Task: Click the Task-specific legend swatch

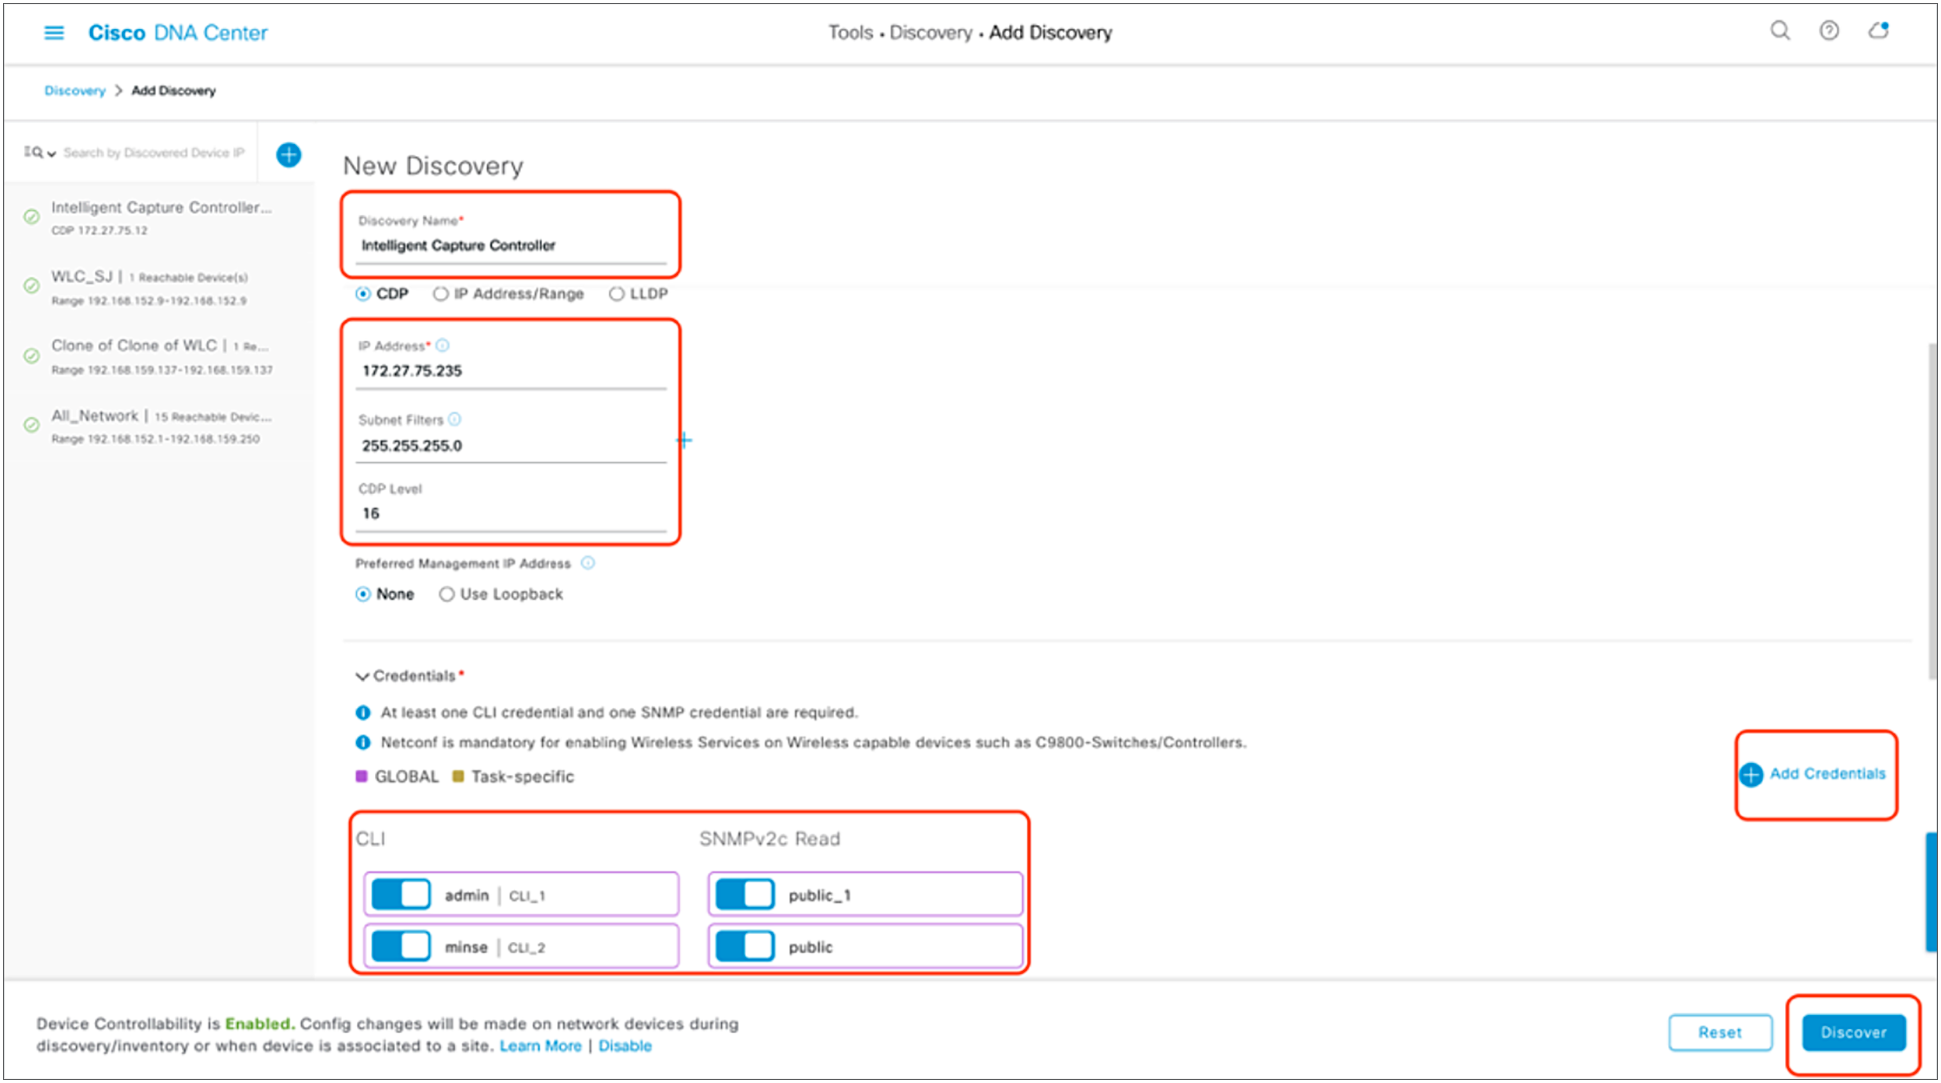Action: 458,777
